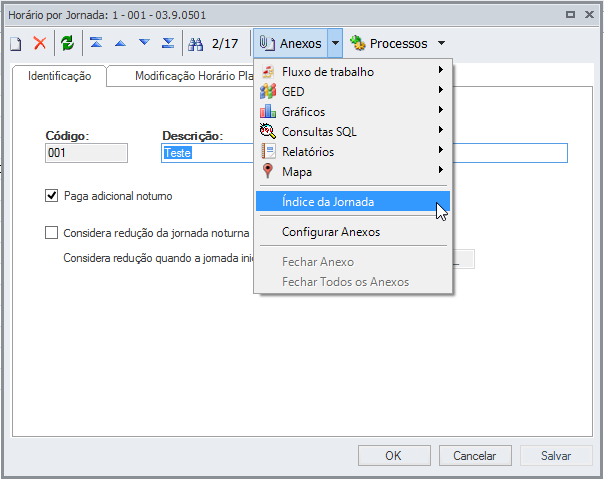Select Índice da Jornada menu entry
The height and width of the screenshot is (480, 604).
(353, 201)
